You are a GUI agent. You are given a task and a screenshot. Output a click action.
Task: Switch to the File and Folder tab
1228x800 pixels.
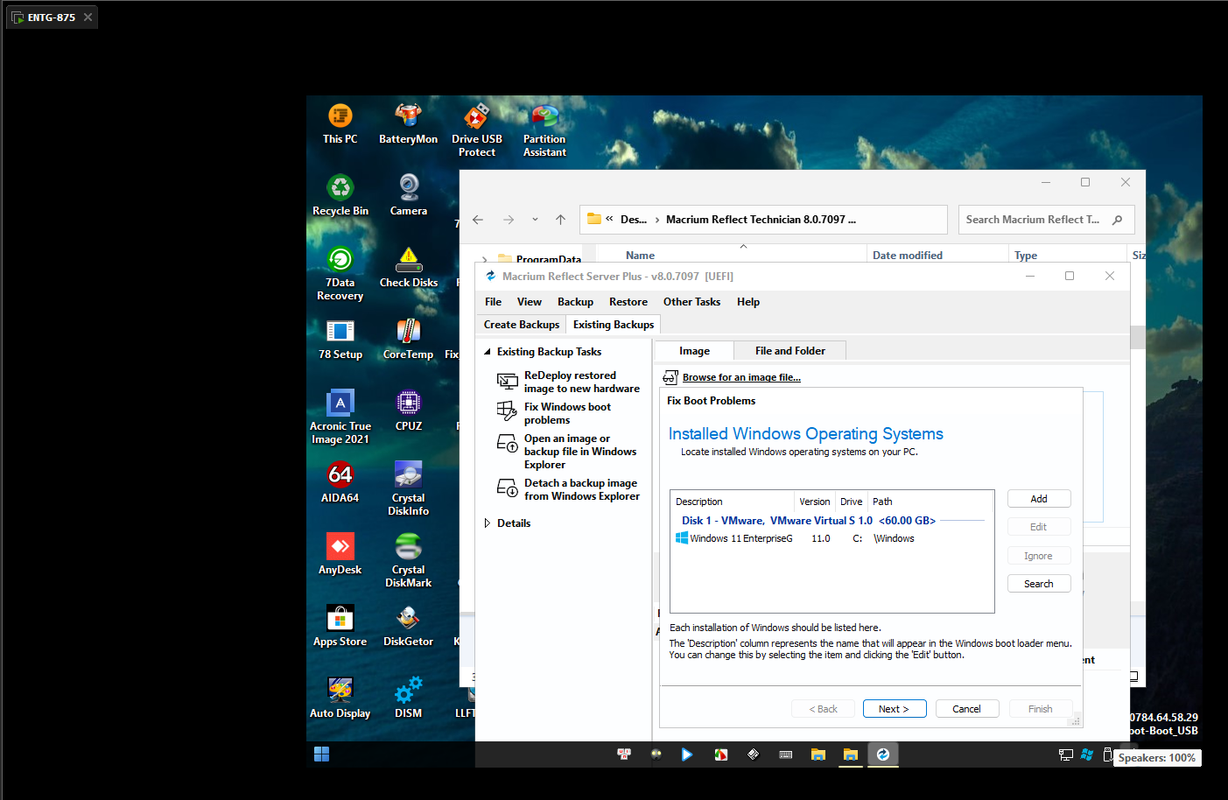coord(790,351)
